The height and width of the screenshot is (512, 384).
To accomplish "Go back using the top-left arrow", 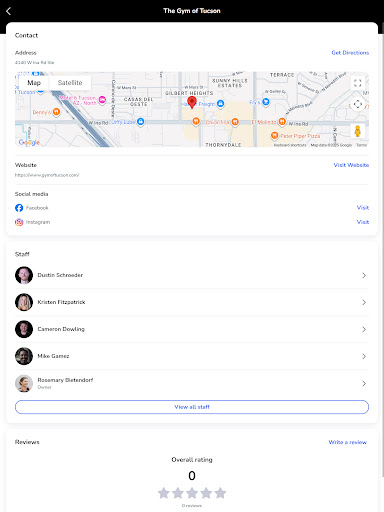I will point(9,11).
